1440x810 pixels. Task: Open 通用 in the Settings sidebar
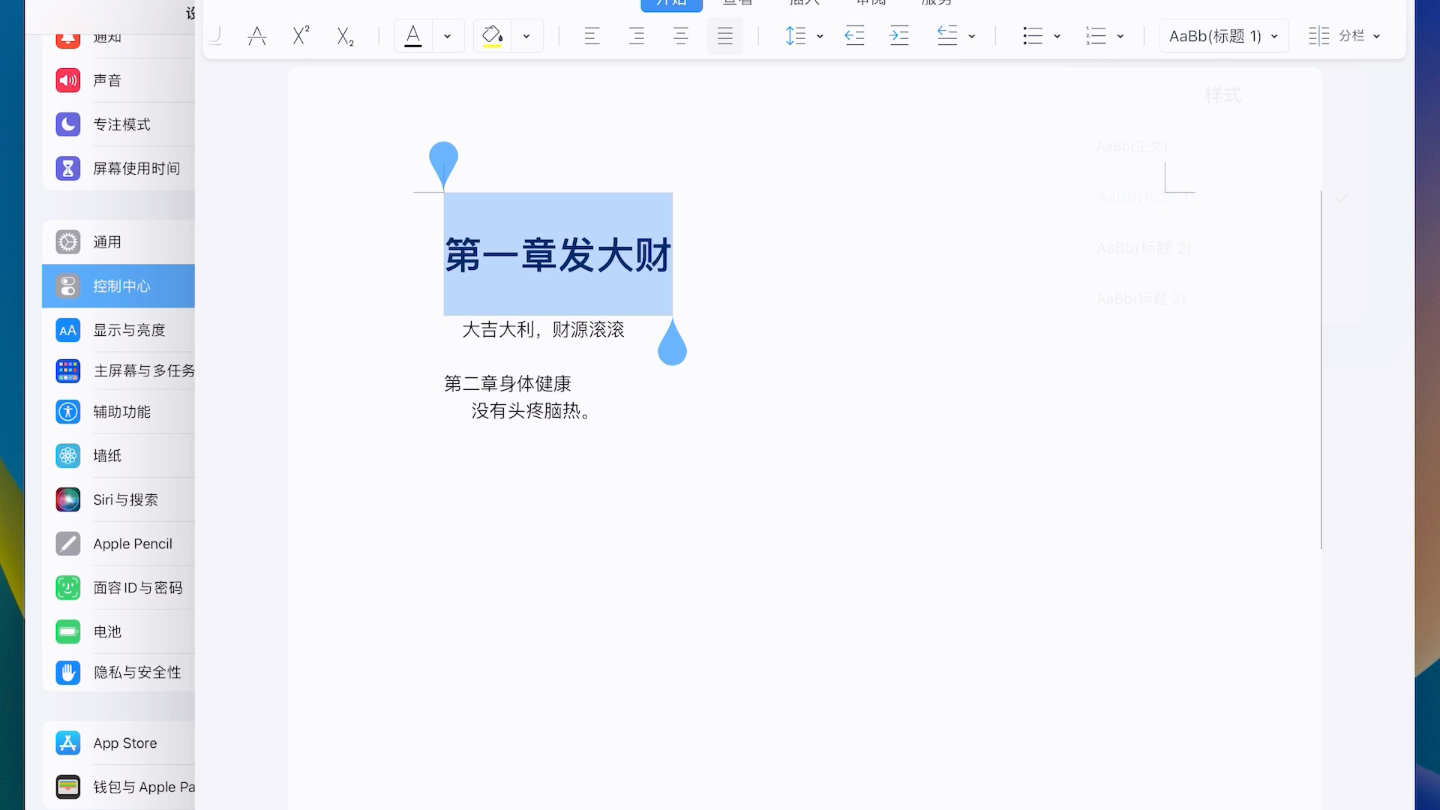(x=118, y=242)
